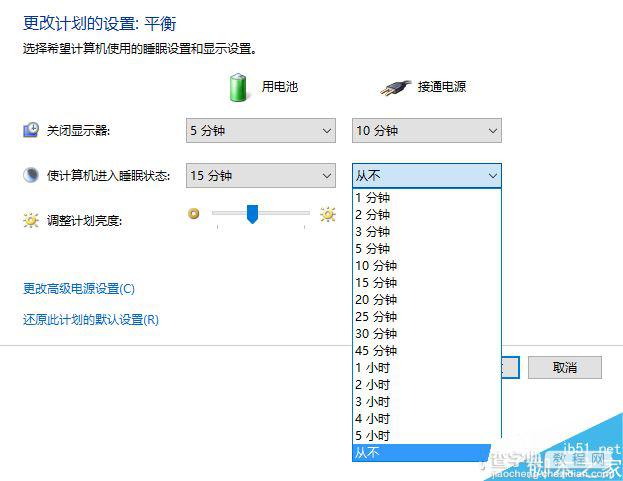Click the heading 更改计划的设置: 平衡
This screenshot has width=623, height=481.
pyautogui.click(x=99, y=23)
